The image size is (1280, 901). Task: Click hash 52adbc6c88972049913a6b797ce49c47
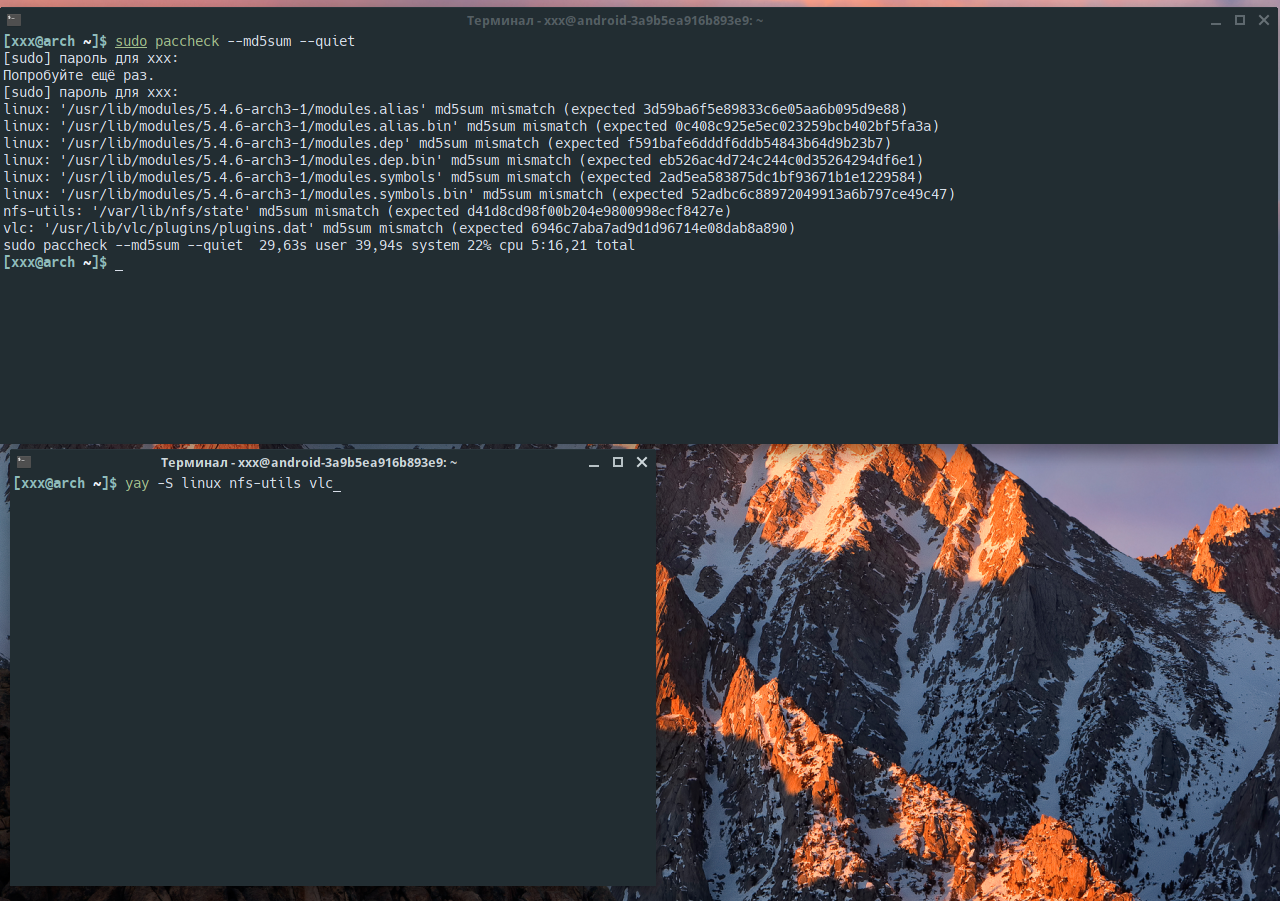[x=819, y=194]
